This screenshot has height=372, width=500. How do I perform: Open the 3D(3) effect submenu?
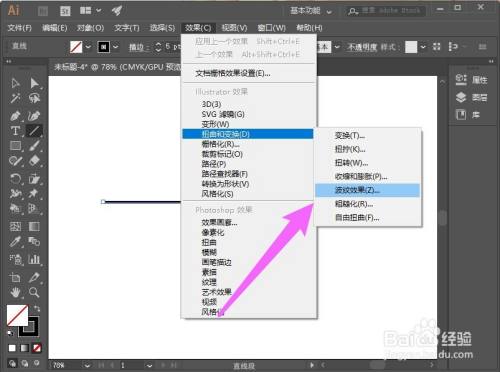(248, 104)
